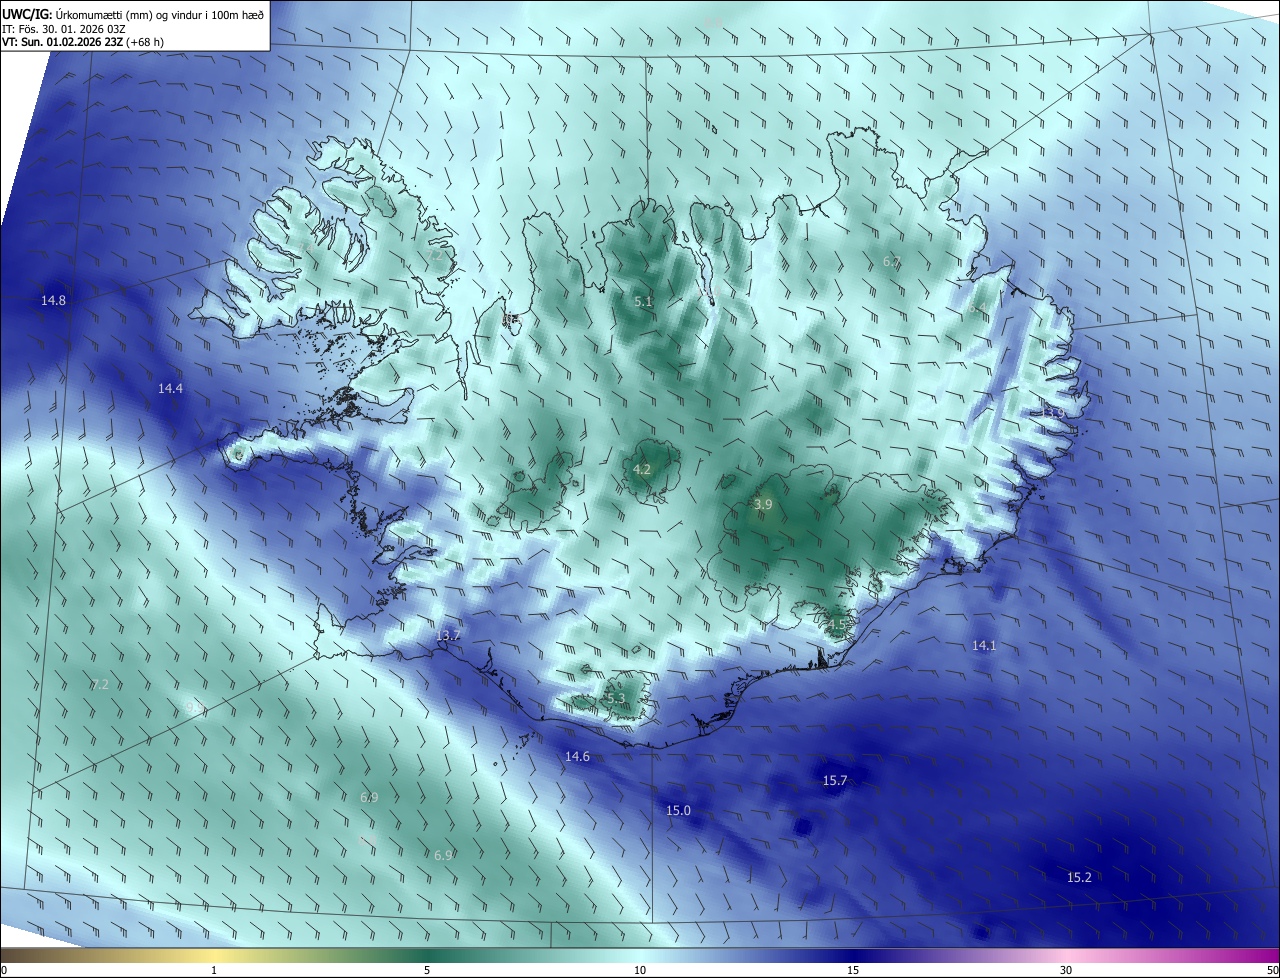The width and height of the screenshot is (1280, 978).
Task: Click the 15.2 value label
Action: [x=1079, y=878]
